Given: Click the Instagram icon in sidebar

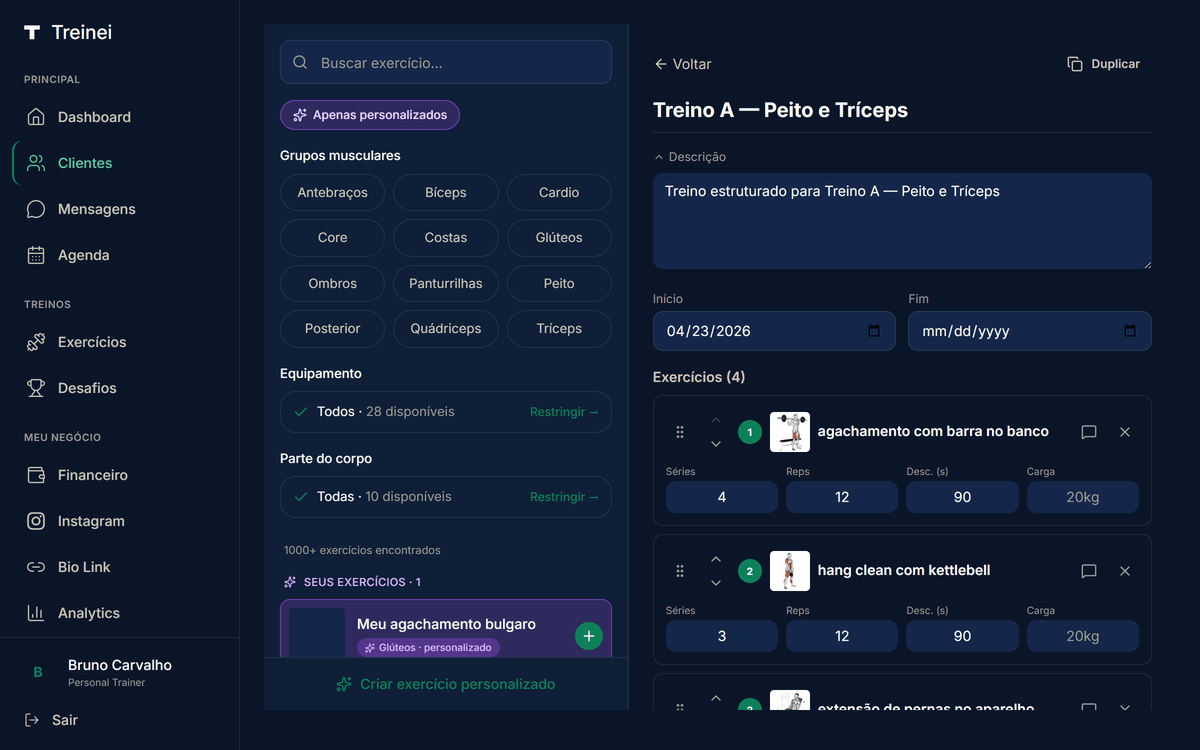Looking at the screenshot, I should (36, 521).
